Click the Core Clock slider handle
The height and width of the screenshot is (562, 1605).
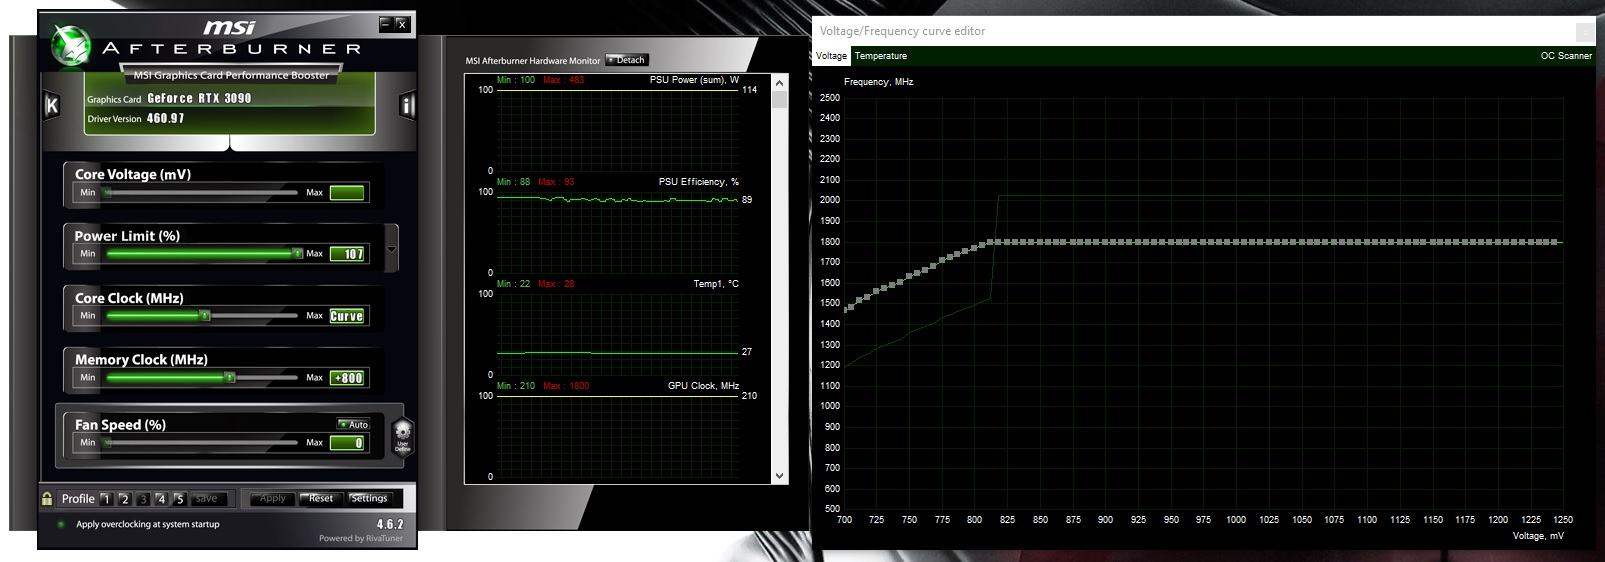[205, 315]
